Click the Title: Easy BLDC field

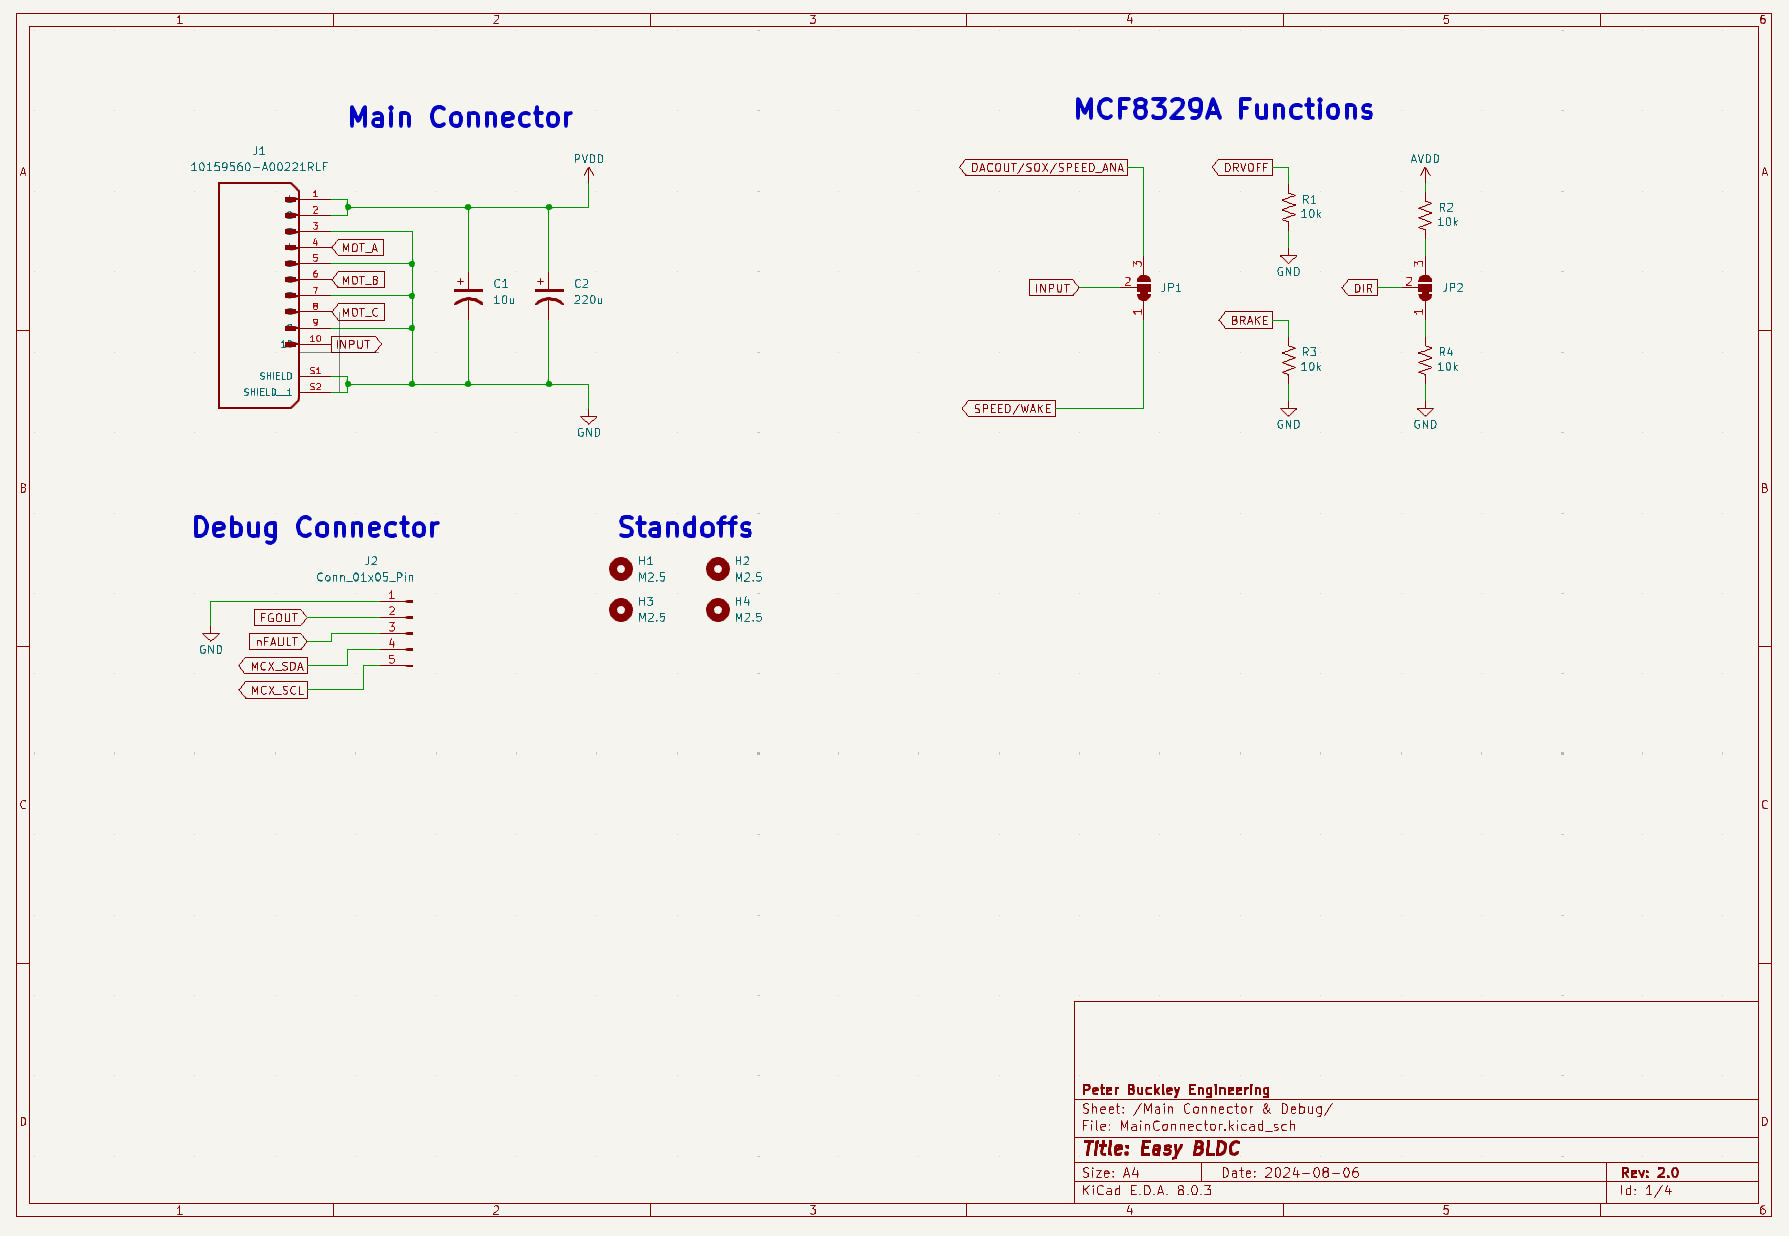(1161, 1149)
